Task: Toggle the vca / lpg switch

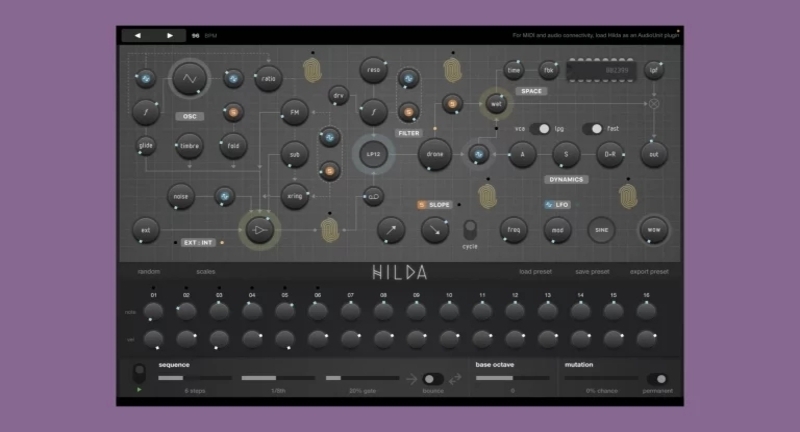Action: 540,129
